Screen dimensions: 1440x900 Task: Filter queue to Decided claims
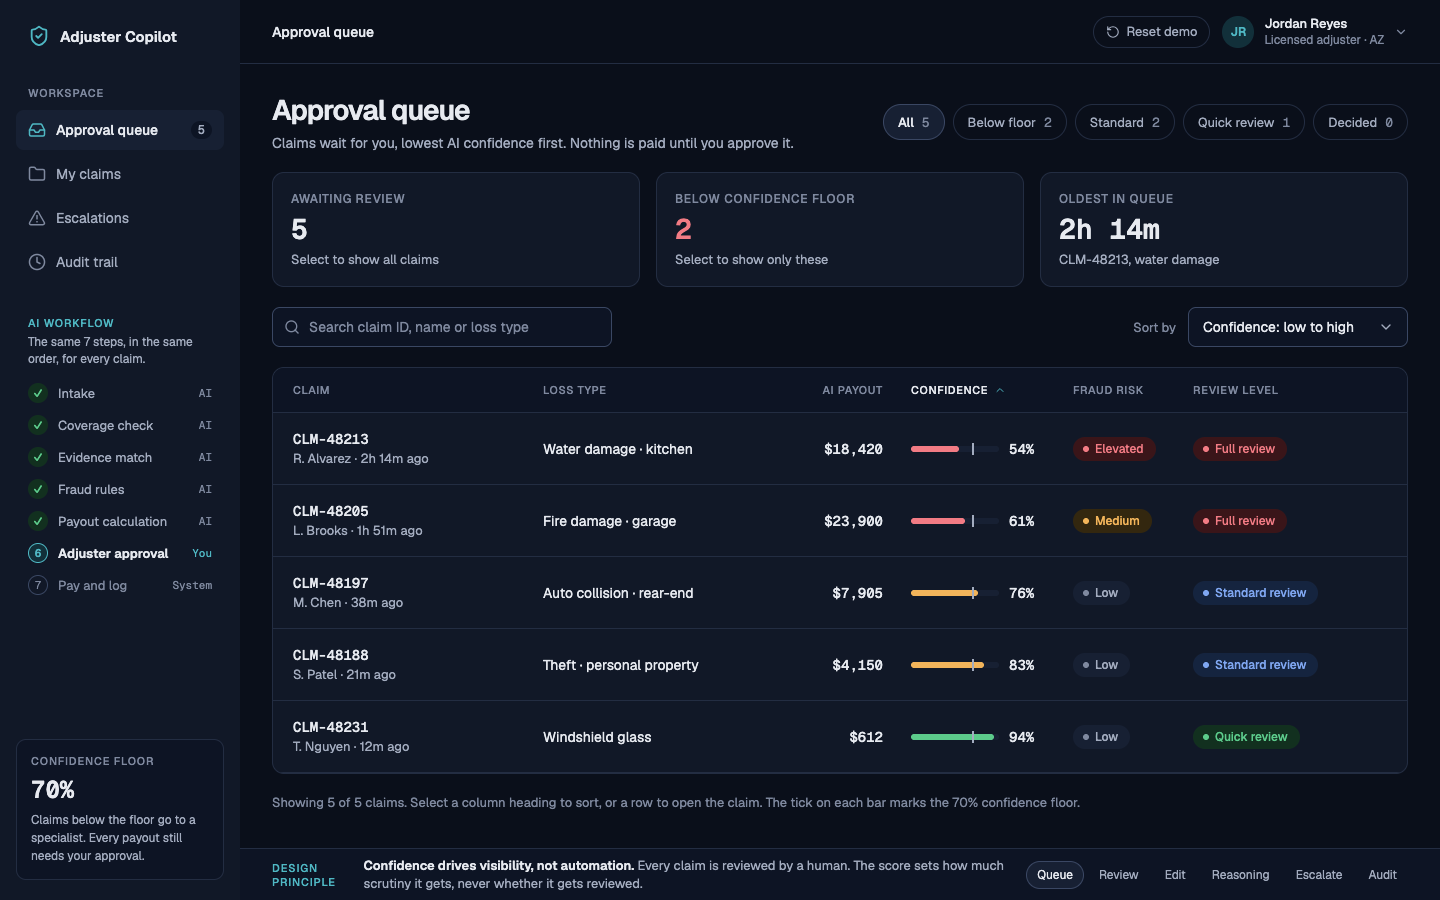coord(1360,122)
